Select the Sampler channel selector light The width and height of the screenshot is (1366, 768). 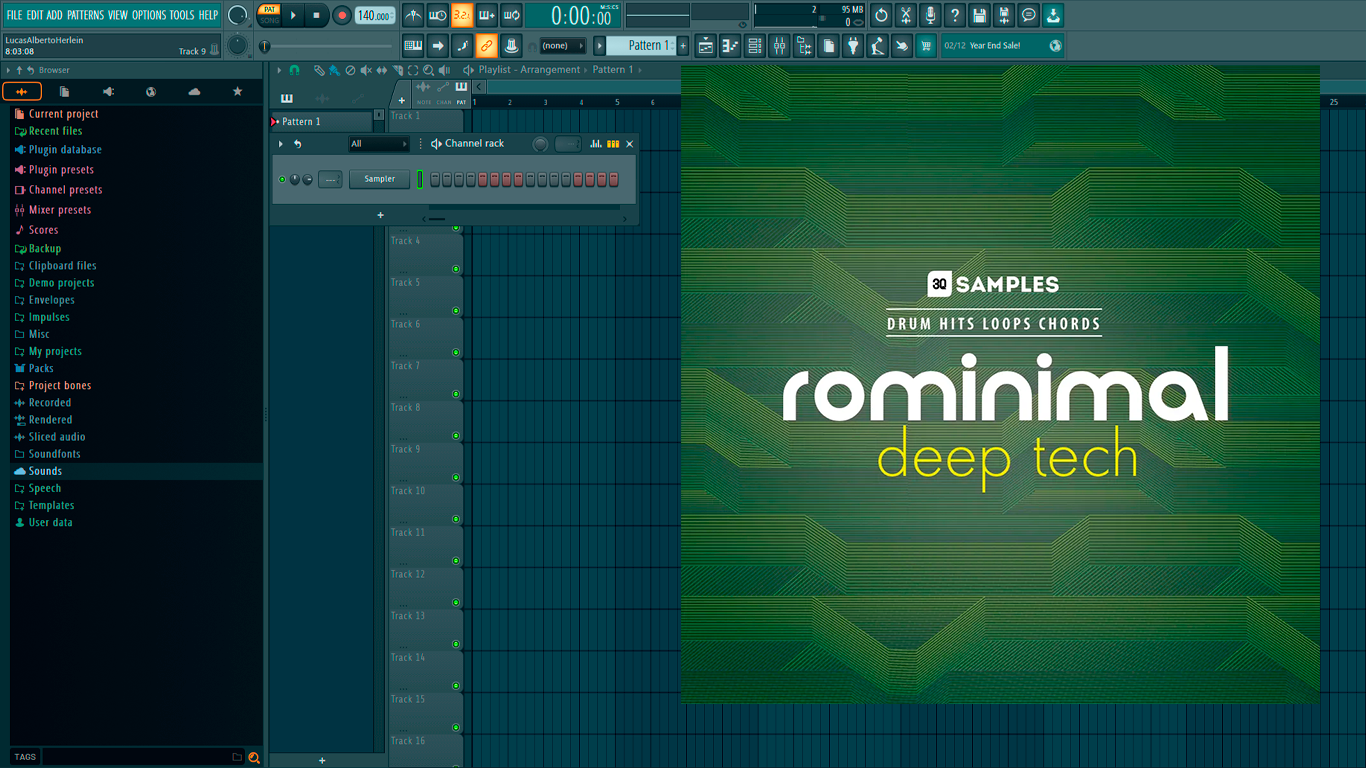coord(420,180)
